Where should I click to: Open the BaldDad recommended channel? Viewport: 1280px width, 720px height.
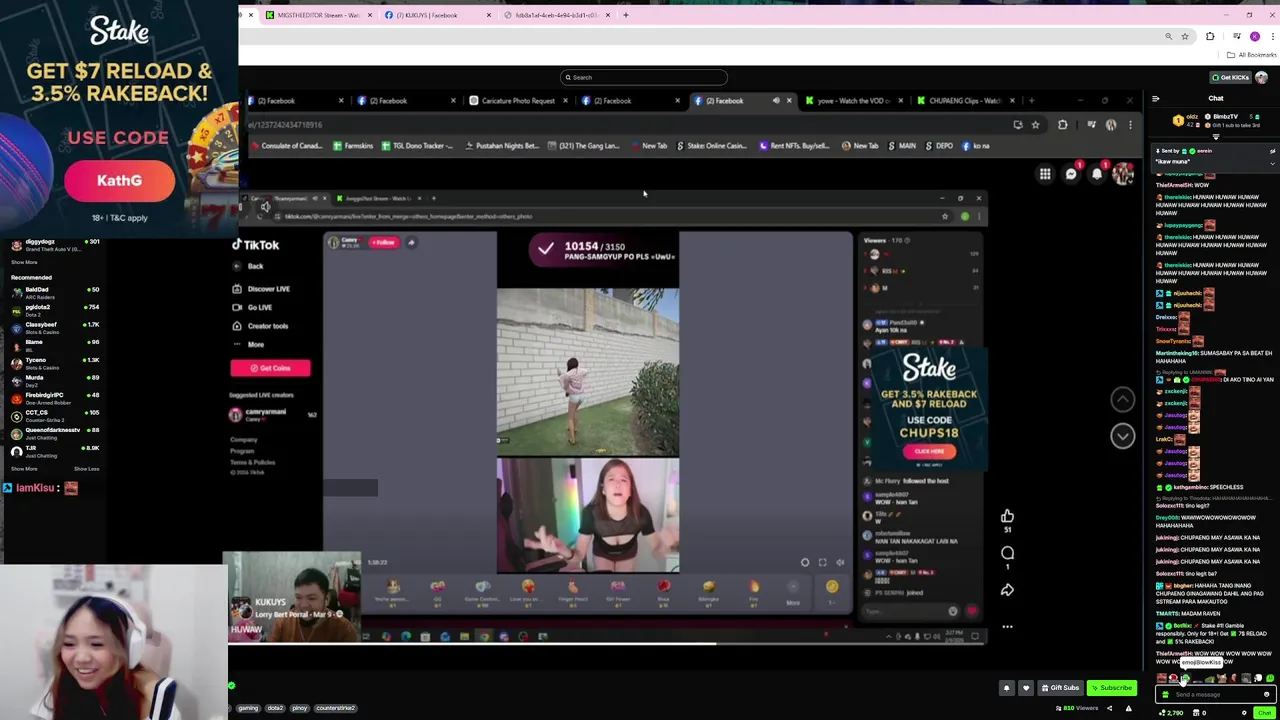pyautogui.click(x=55, y=292)
